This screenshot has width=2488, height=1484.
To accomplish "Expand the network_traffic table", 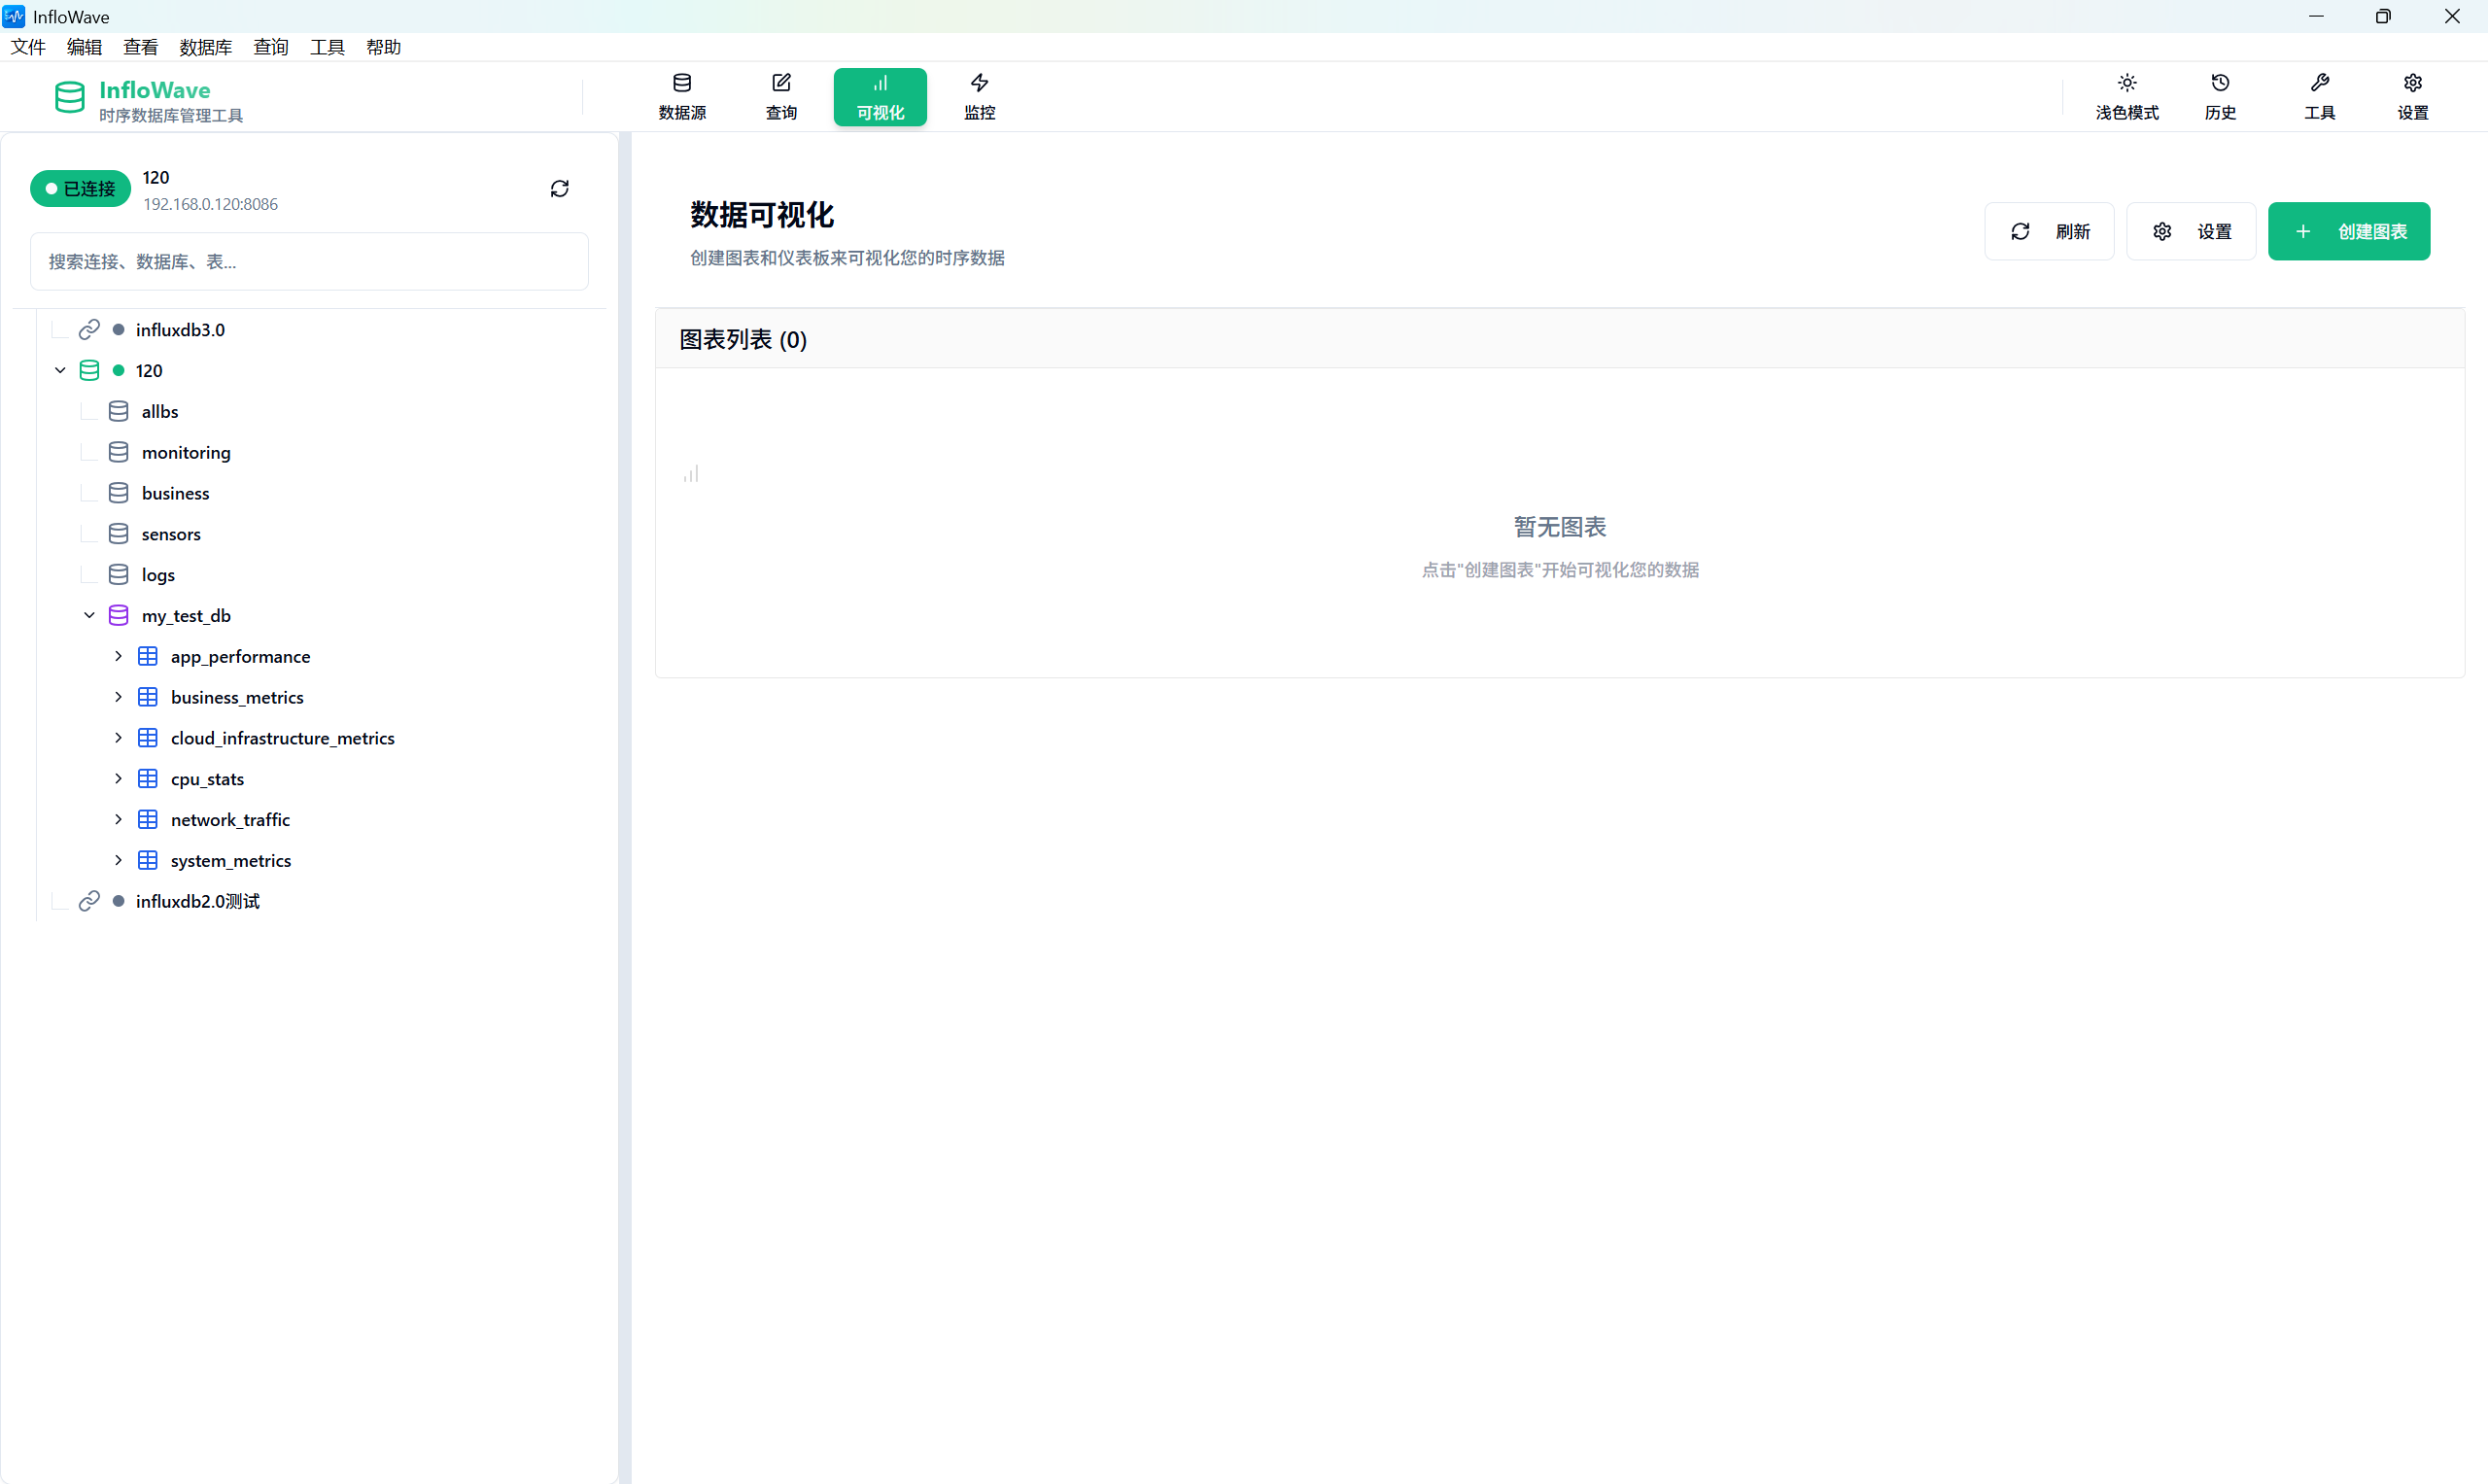I will [x=118, y=820].
